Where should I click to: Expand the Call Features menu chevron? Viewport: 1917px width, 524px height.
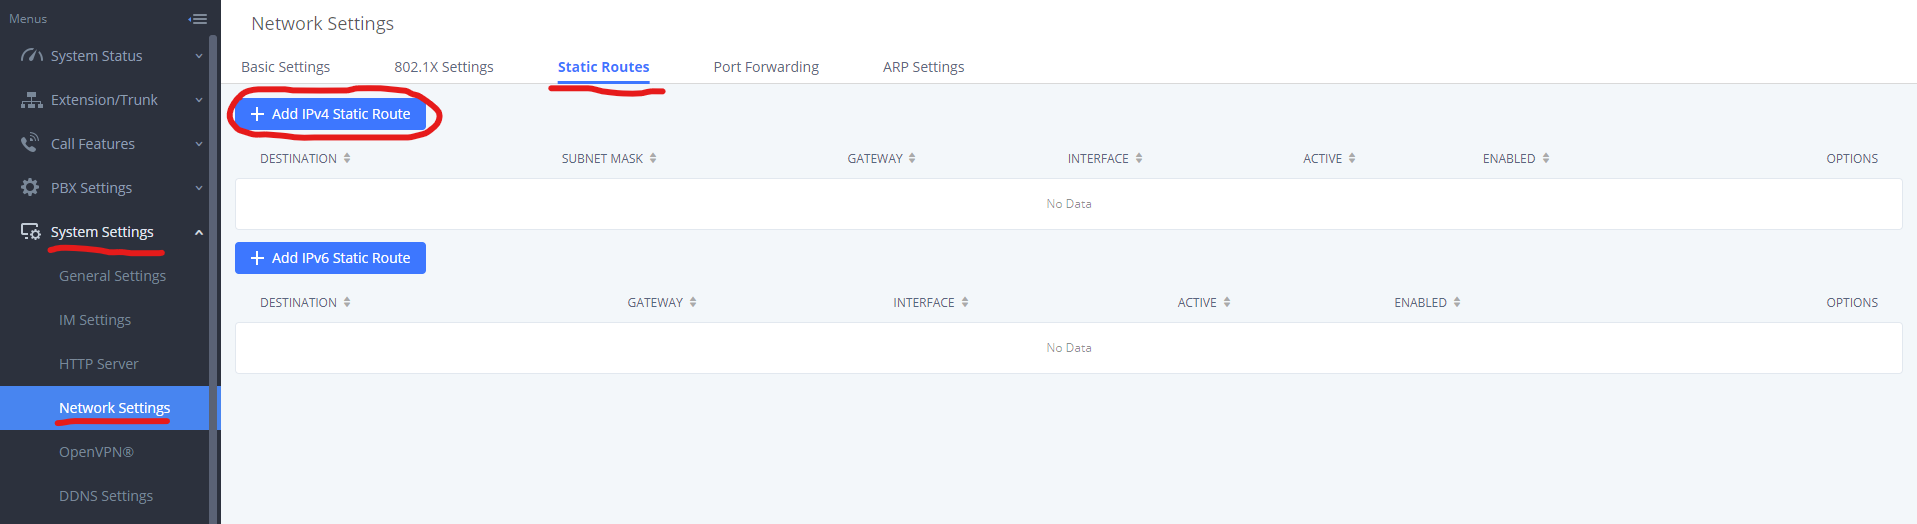(x=199, y=144)
